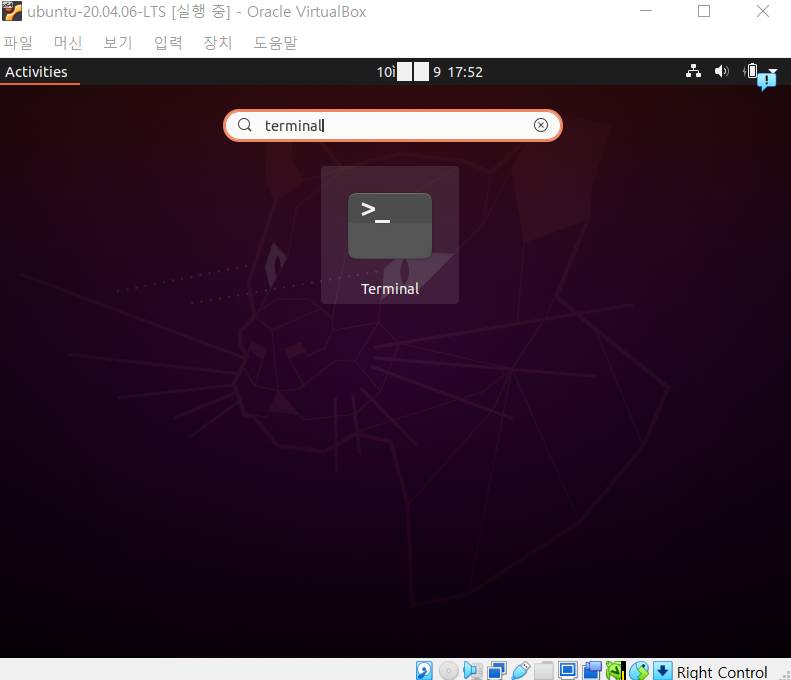The image size is (791, 680).
Task: Maximize the VirtualBox window
Action: point(704,11)
